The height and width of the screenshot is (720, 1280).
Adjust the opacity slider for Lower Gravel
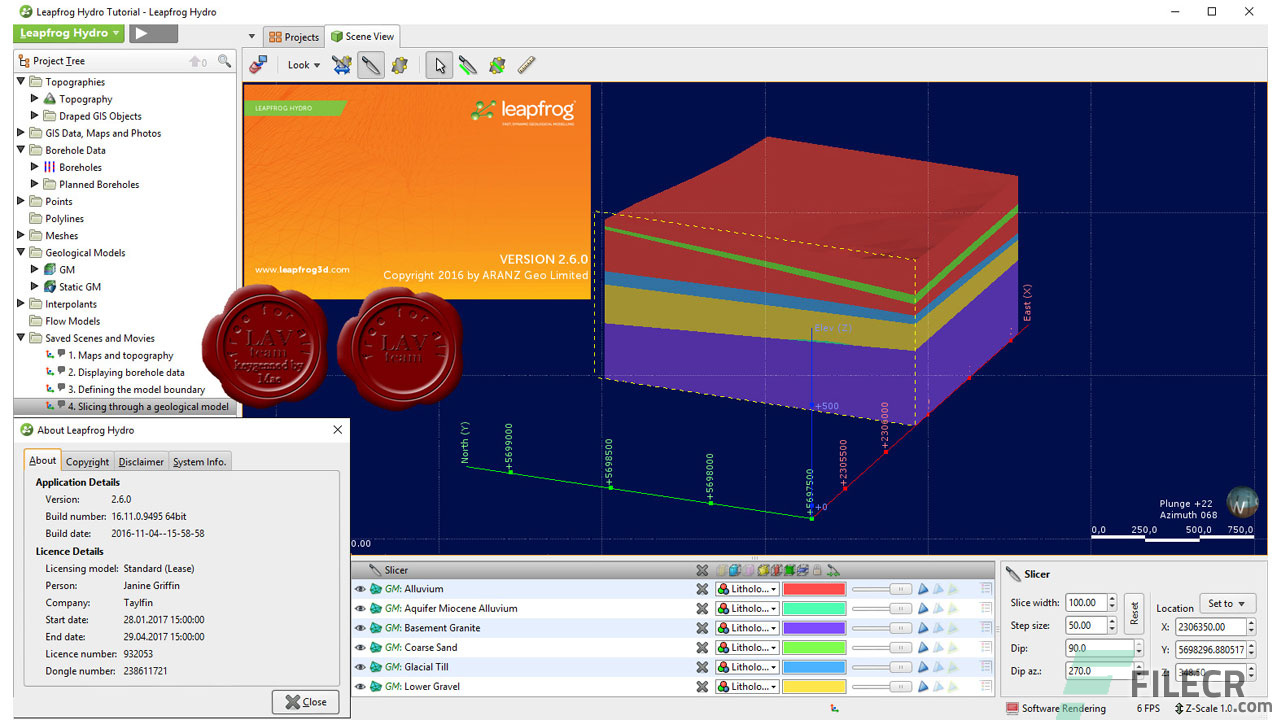pyautogui.click(x=882, y=686)
